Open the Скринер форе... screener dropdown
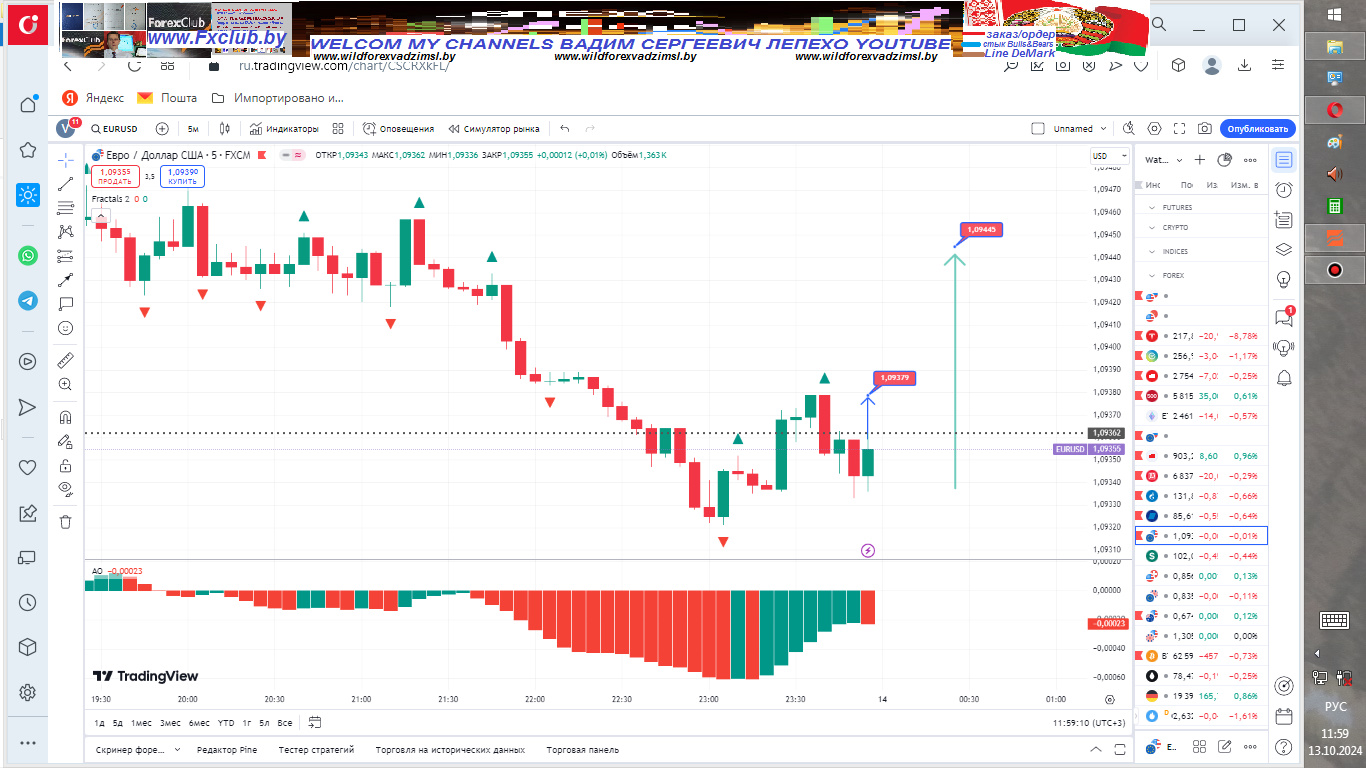1366x768 pixels. (138, 749)
